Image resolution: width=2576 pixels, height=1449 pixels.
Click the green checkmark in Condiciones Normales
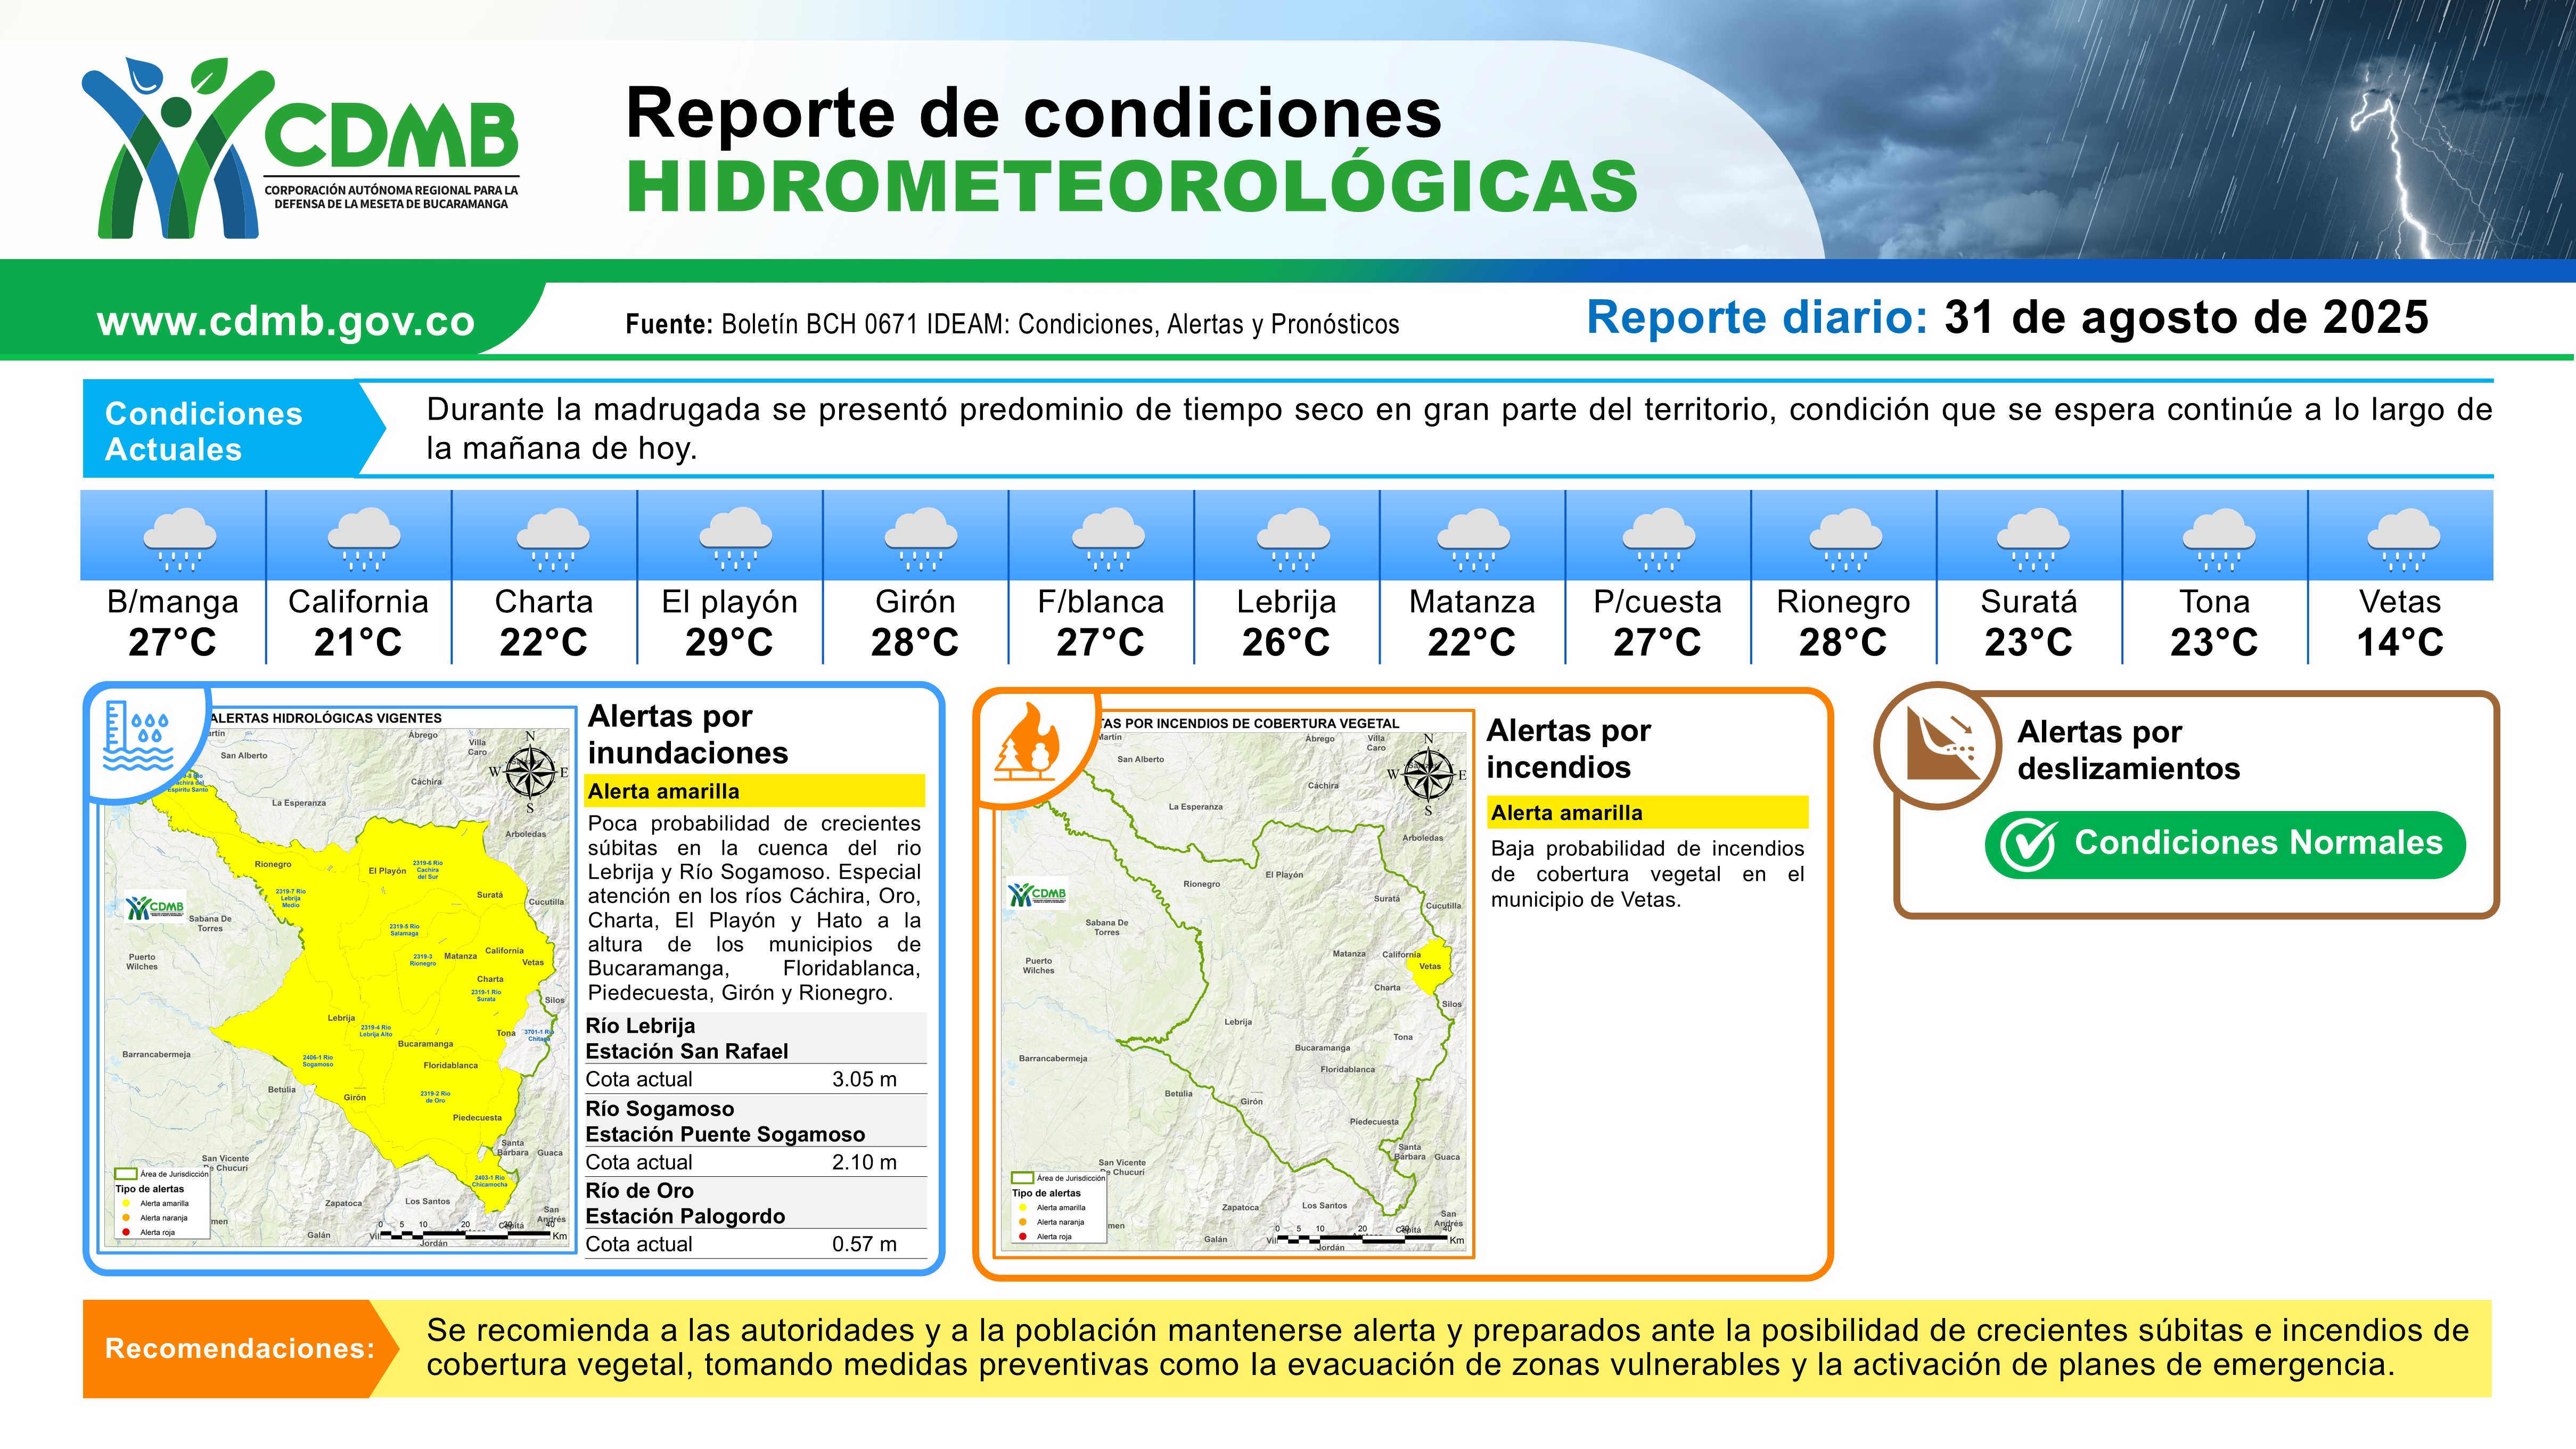click(x=2029, y=845)
